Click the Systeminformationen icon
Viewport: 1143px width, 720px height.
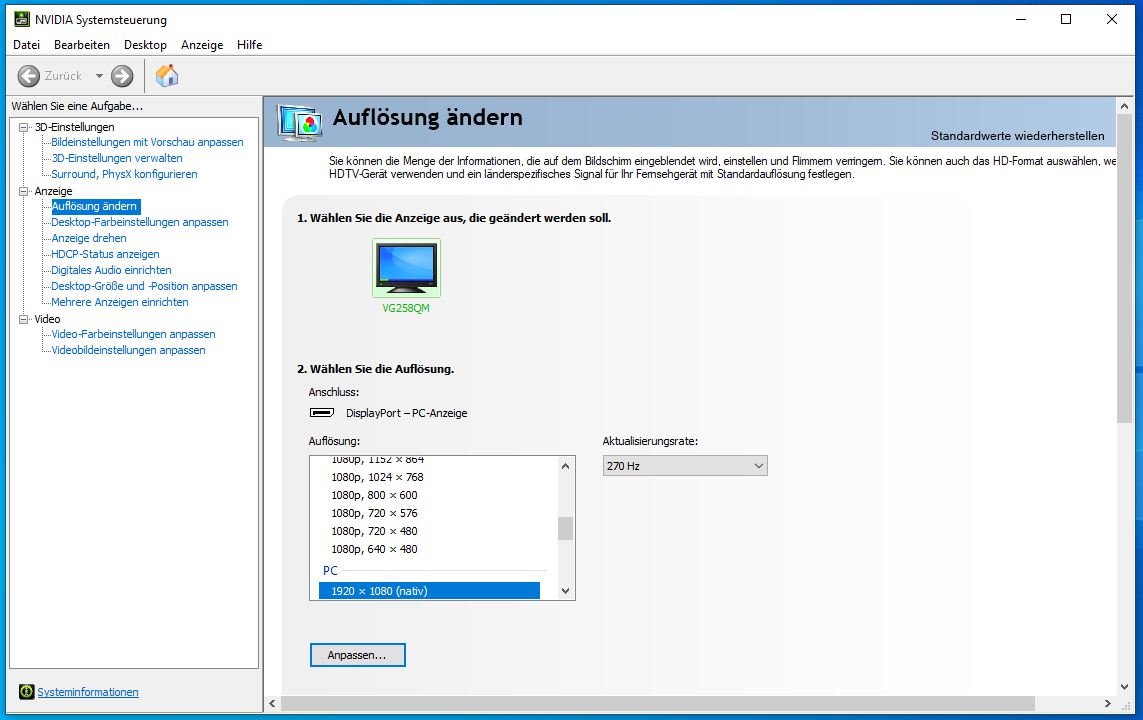point(27,692)
